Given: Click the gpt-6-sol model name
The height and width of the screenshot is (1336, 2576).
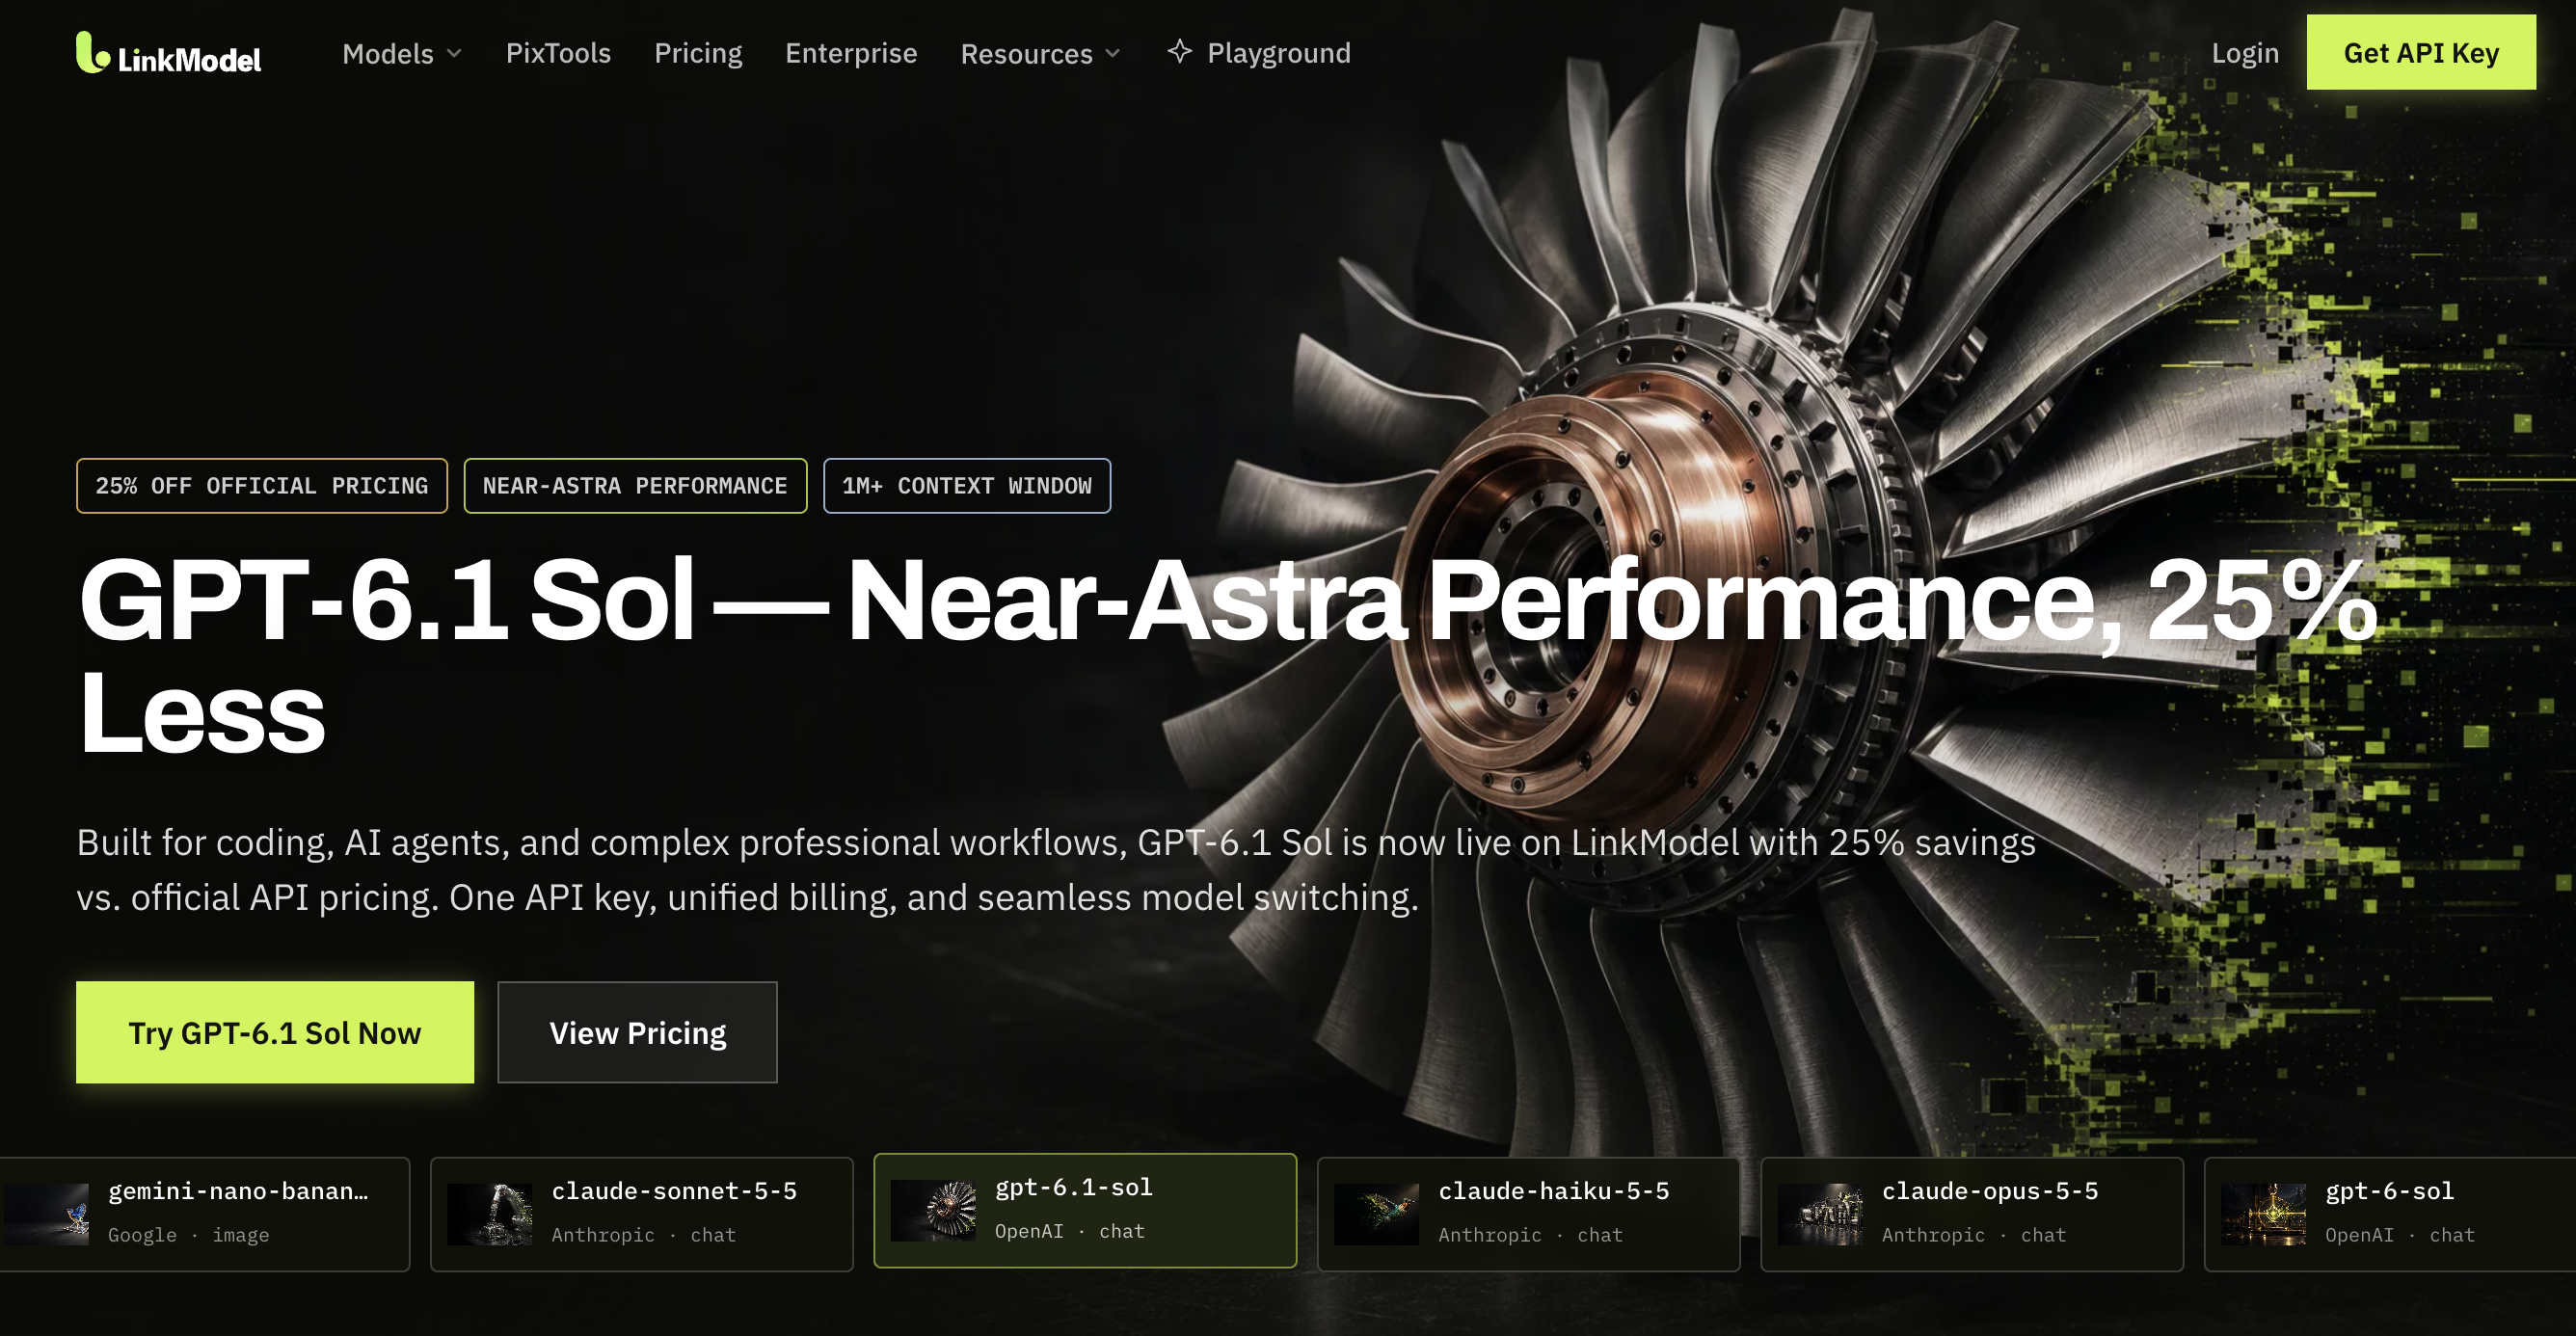Looking at the screenshot, I should [x=2389, y=1191].
